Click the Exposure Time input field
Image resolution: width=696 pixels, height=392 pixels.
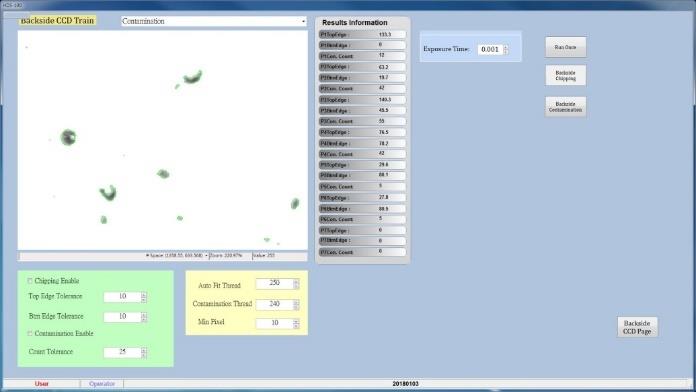pos(490,49)
